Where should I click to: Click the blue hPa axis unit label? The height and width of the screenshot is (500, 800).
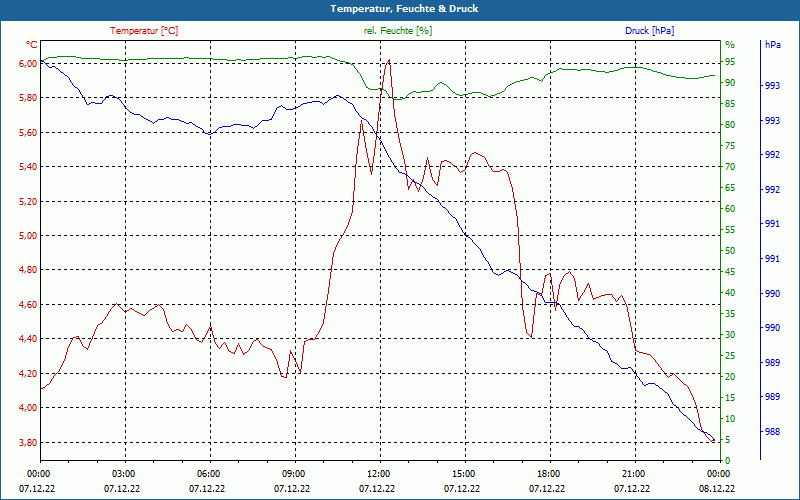(773, 45)
